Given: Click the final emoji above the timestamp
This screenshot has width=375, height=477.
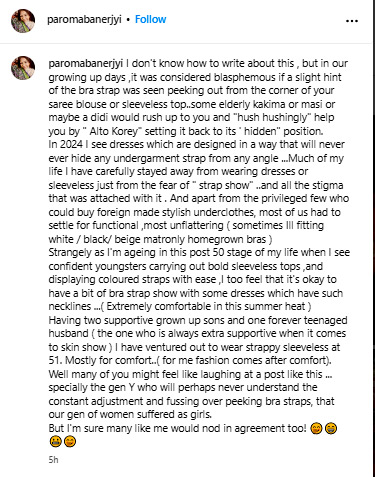Looking at the screenshot, I should point(70,442).
